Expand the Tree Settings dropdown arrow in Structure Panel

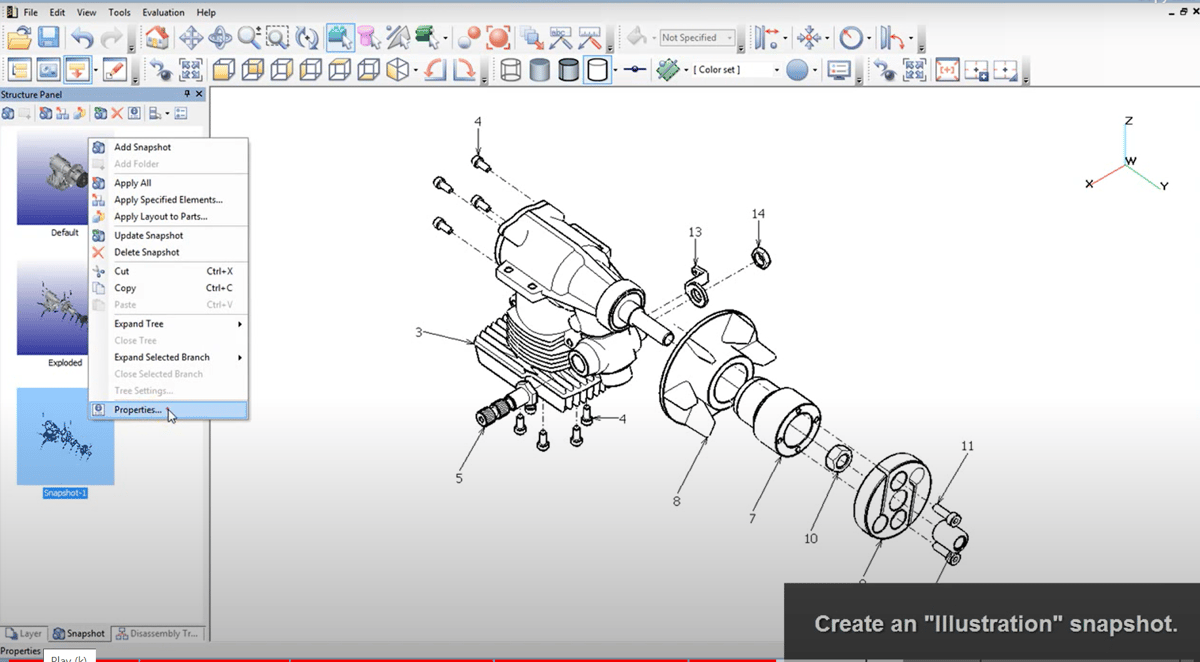tap(168, 113)
